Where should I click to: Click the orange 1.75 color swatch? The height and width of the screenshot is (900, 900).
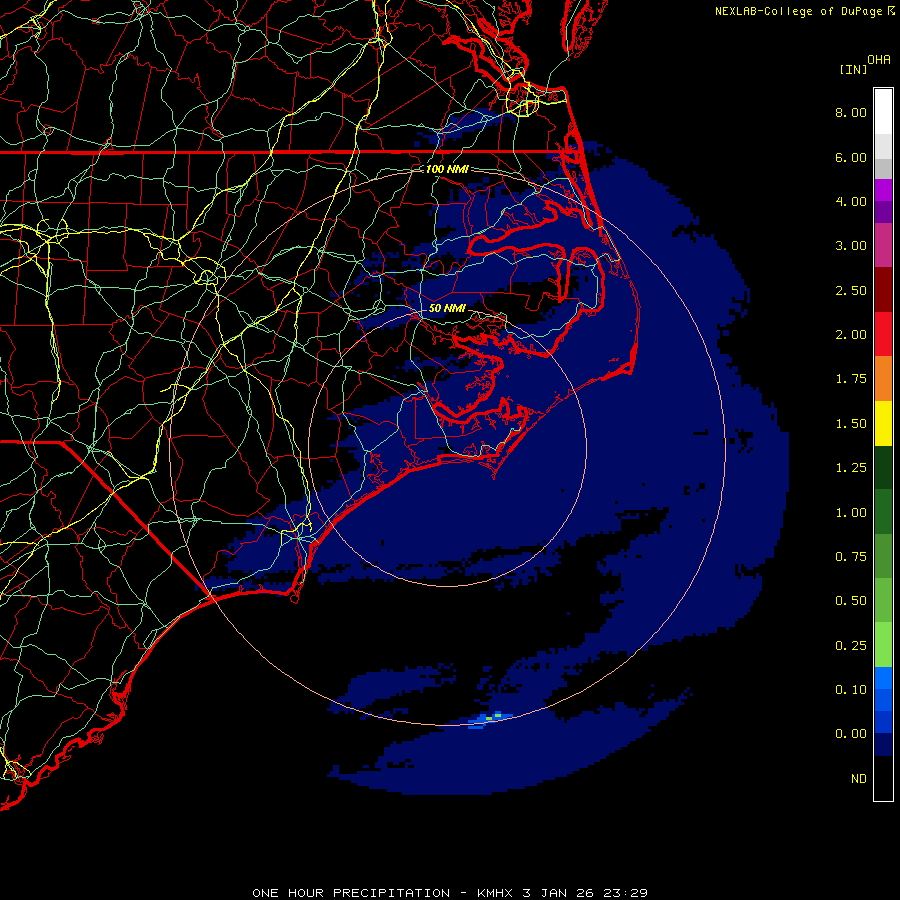[883, 379]
